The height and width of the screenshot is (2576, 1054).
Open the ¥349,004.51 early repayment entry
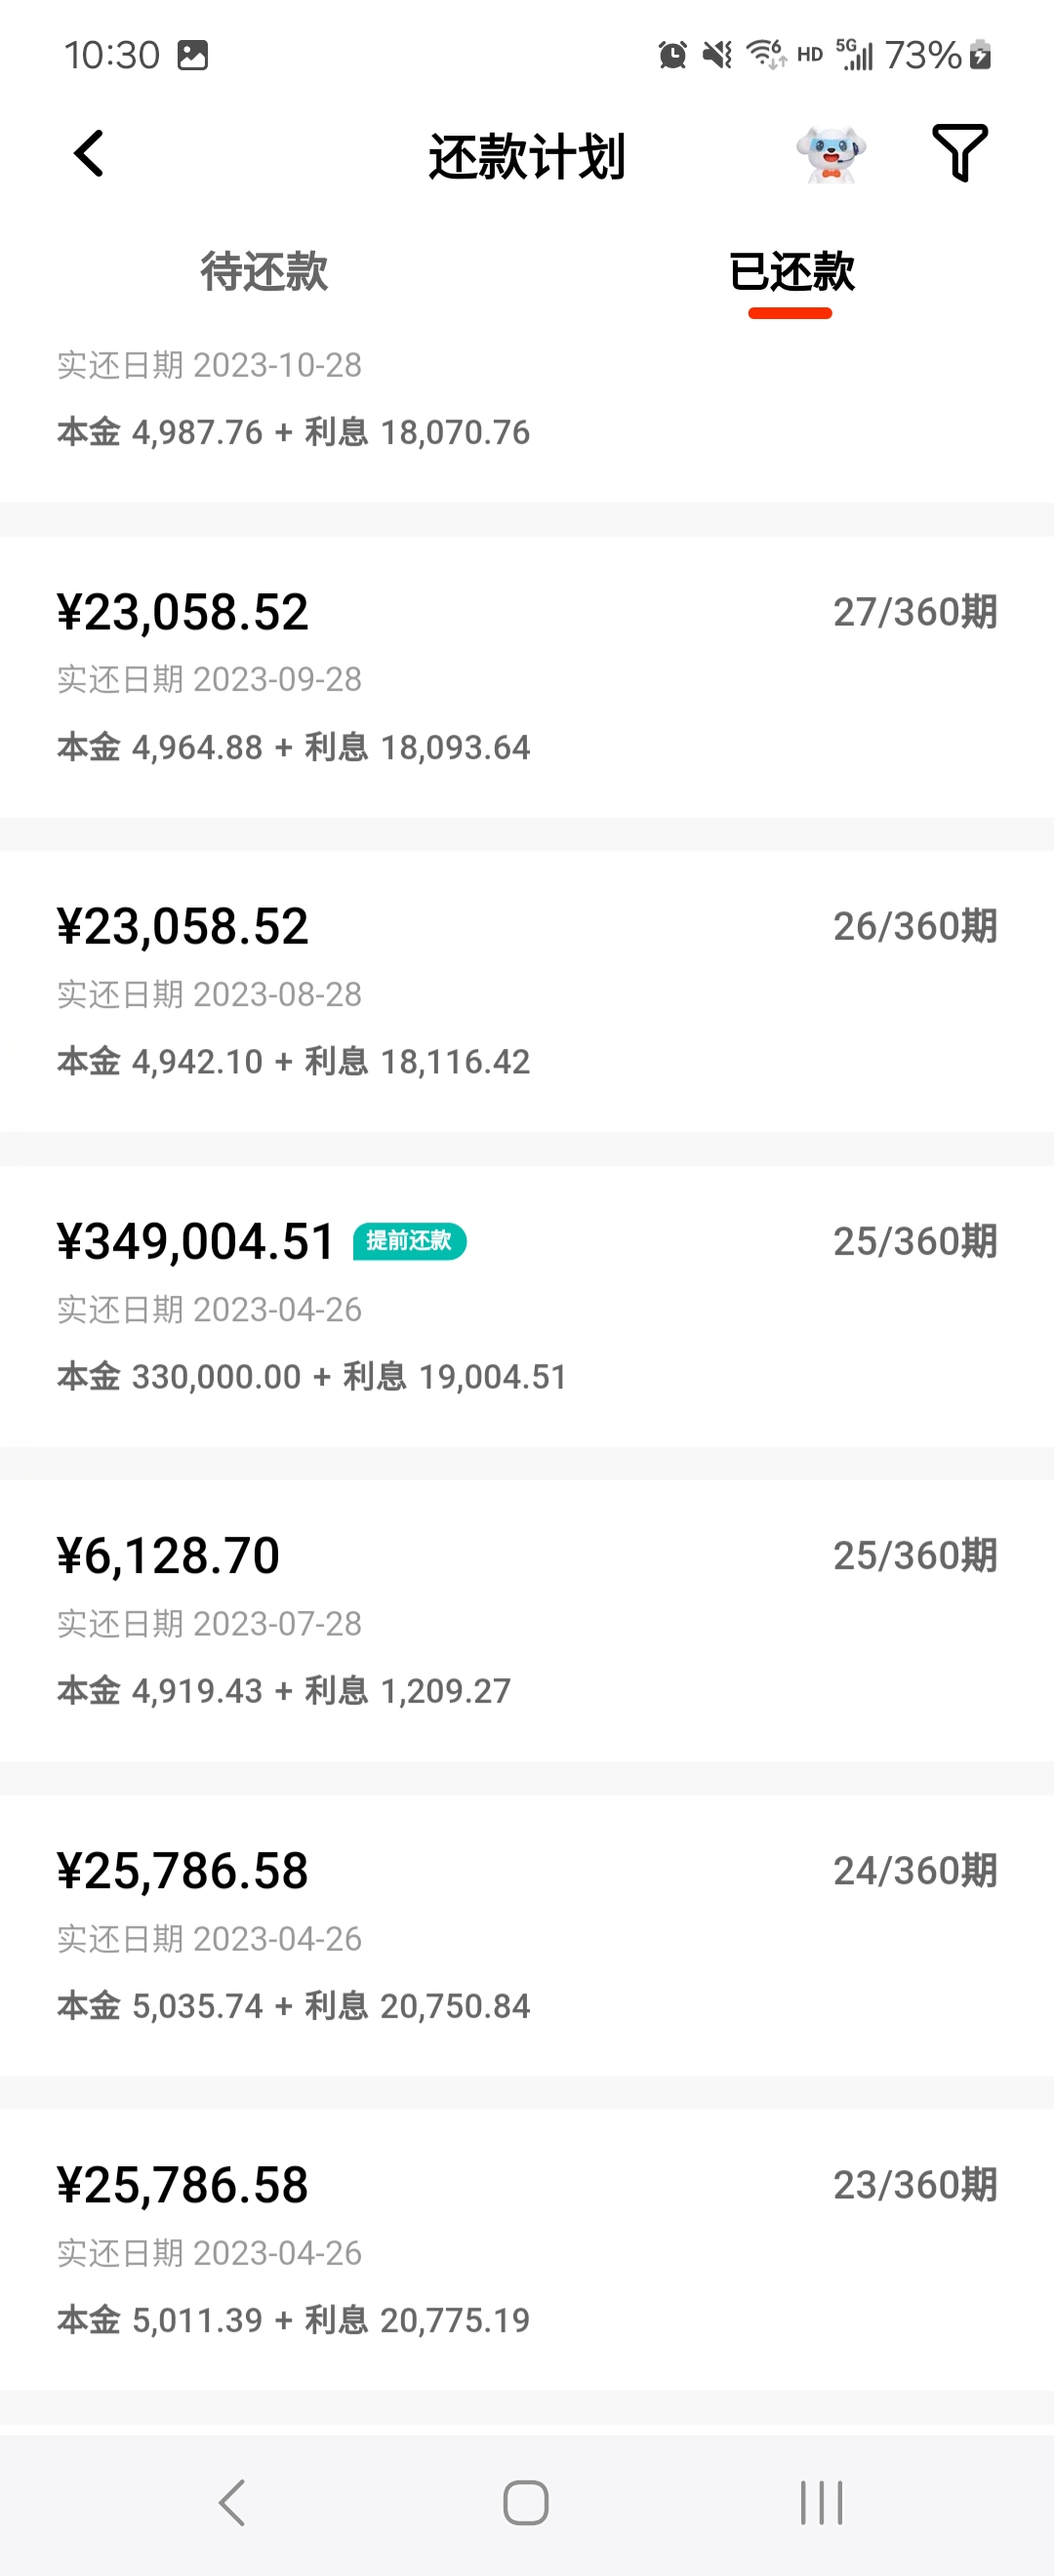[527, 1306]
